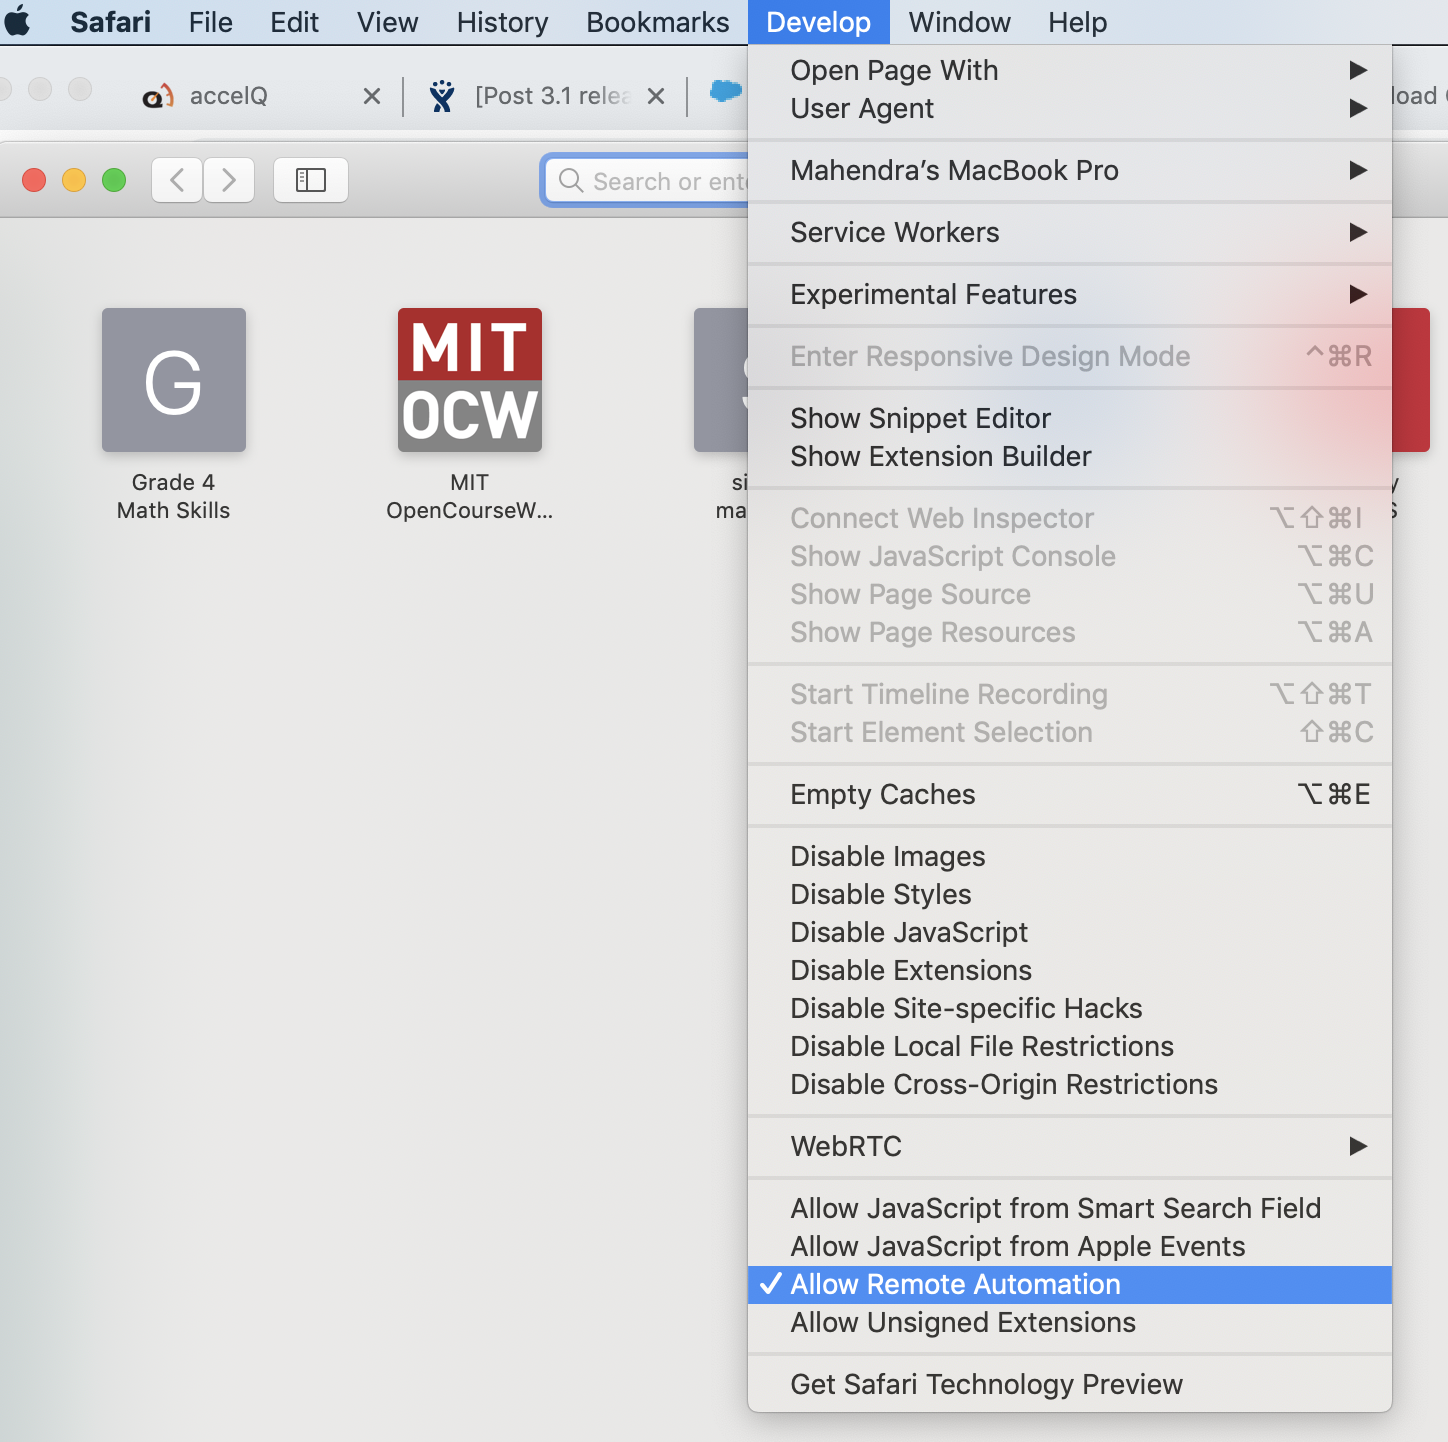This screenshot has height=1442, width=1448.
Task: Select Empty Caches
Action: coord(1070,794)
